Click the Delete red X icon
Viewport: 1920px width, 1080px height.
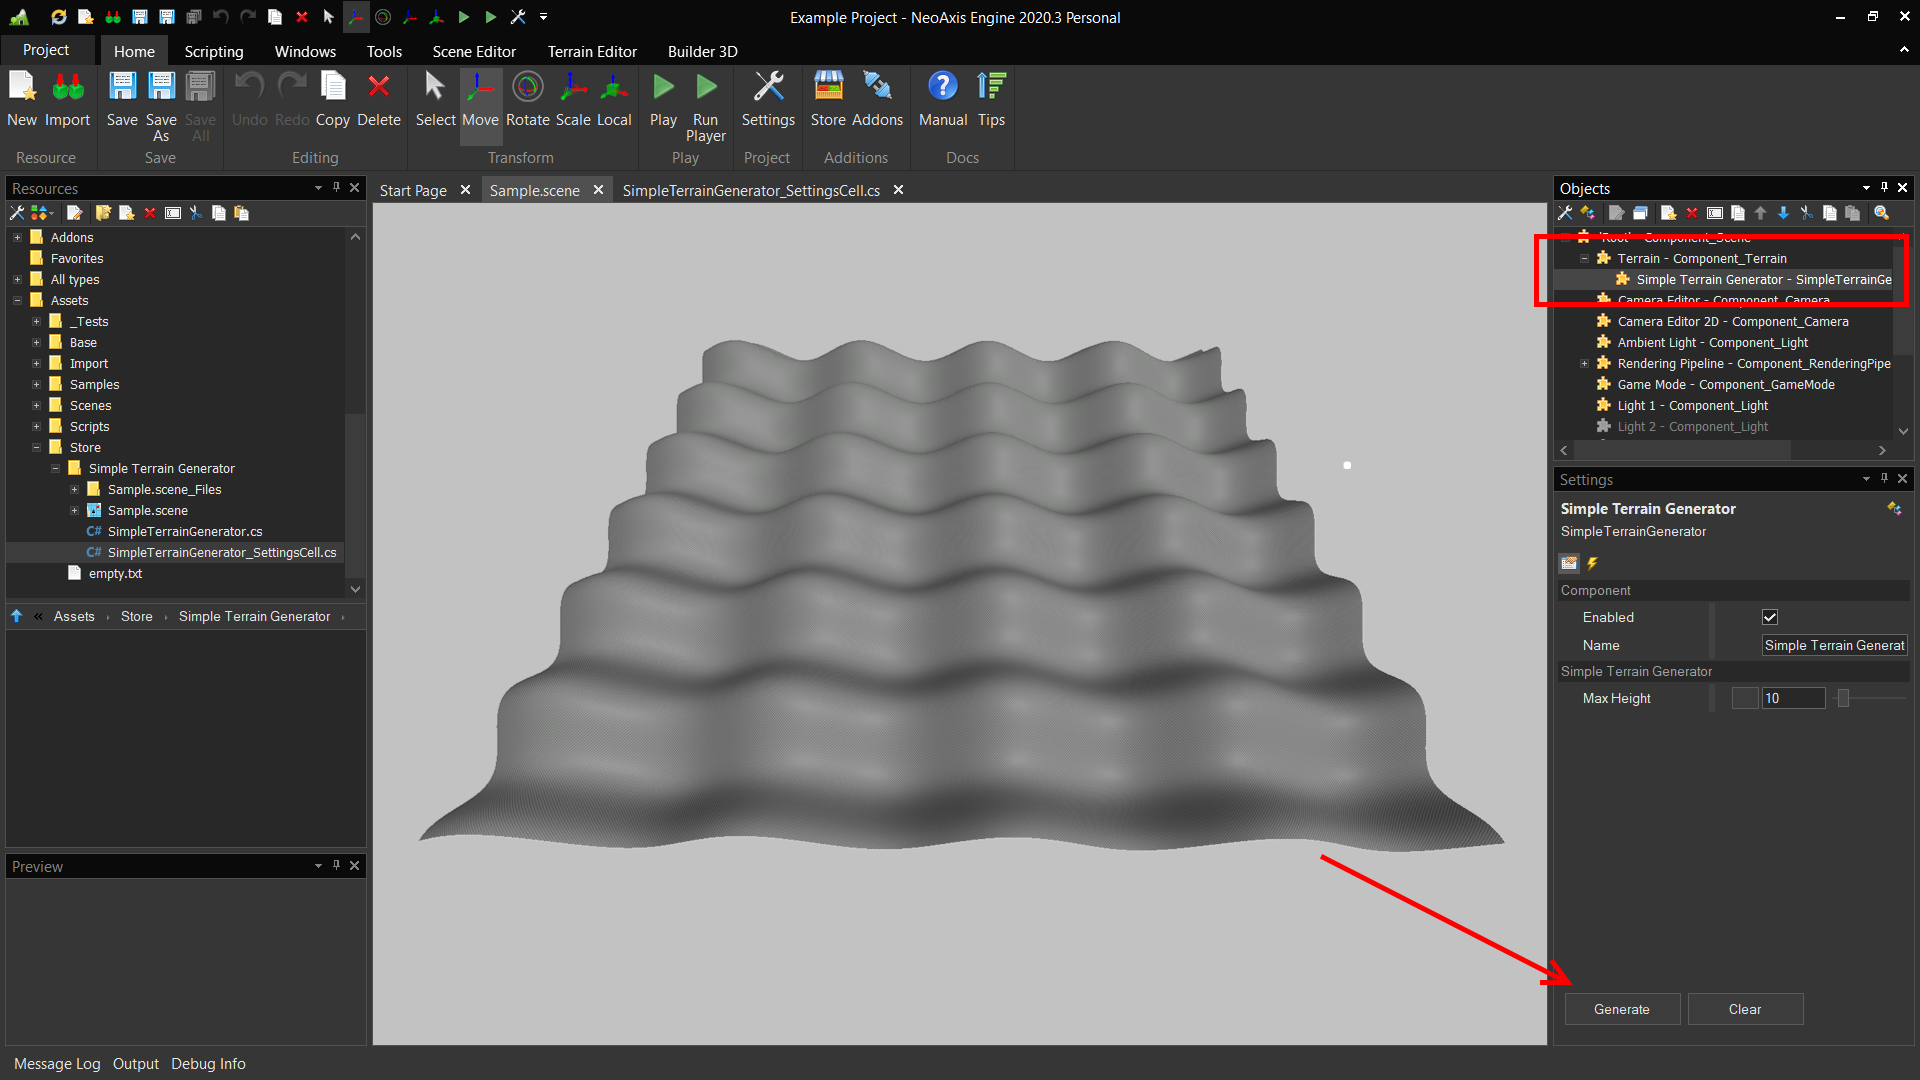tap(378, 88)
